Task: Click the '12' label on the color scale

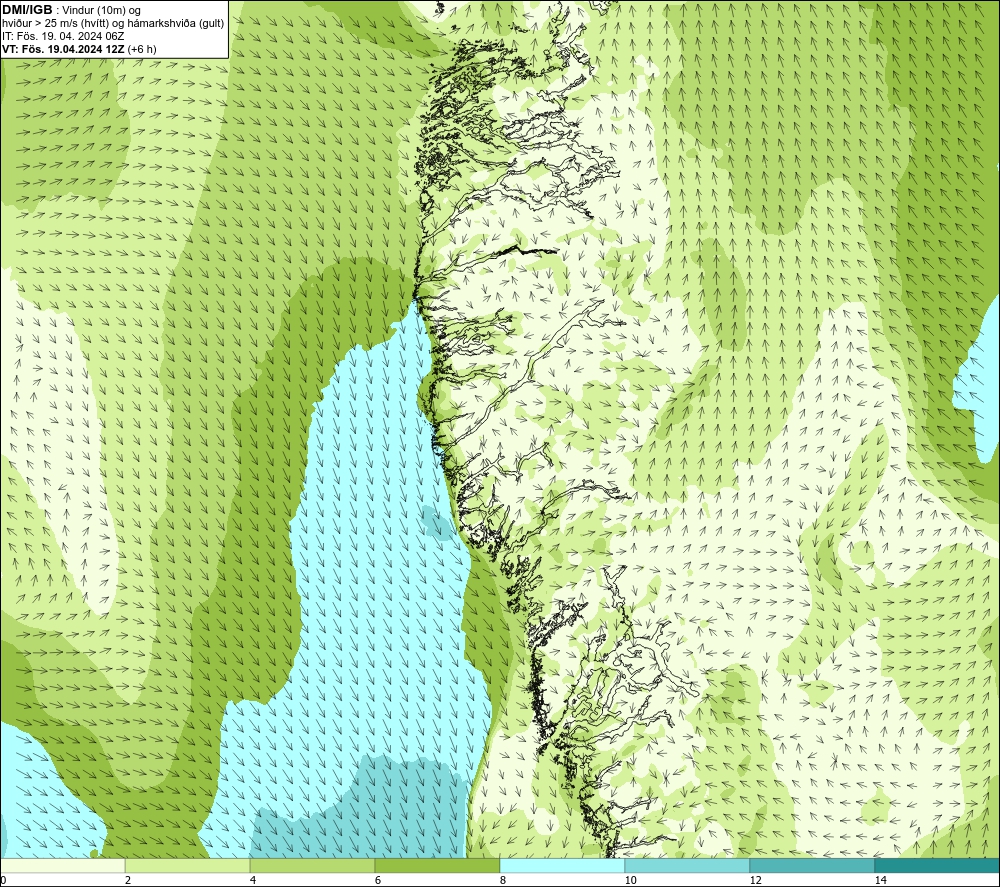Action: (756, 880)
